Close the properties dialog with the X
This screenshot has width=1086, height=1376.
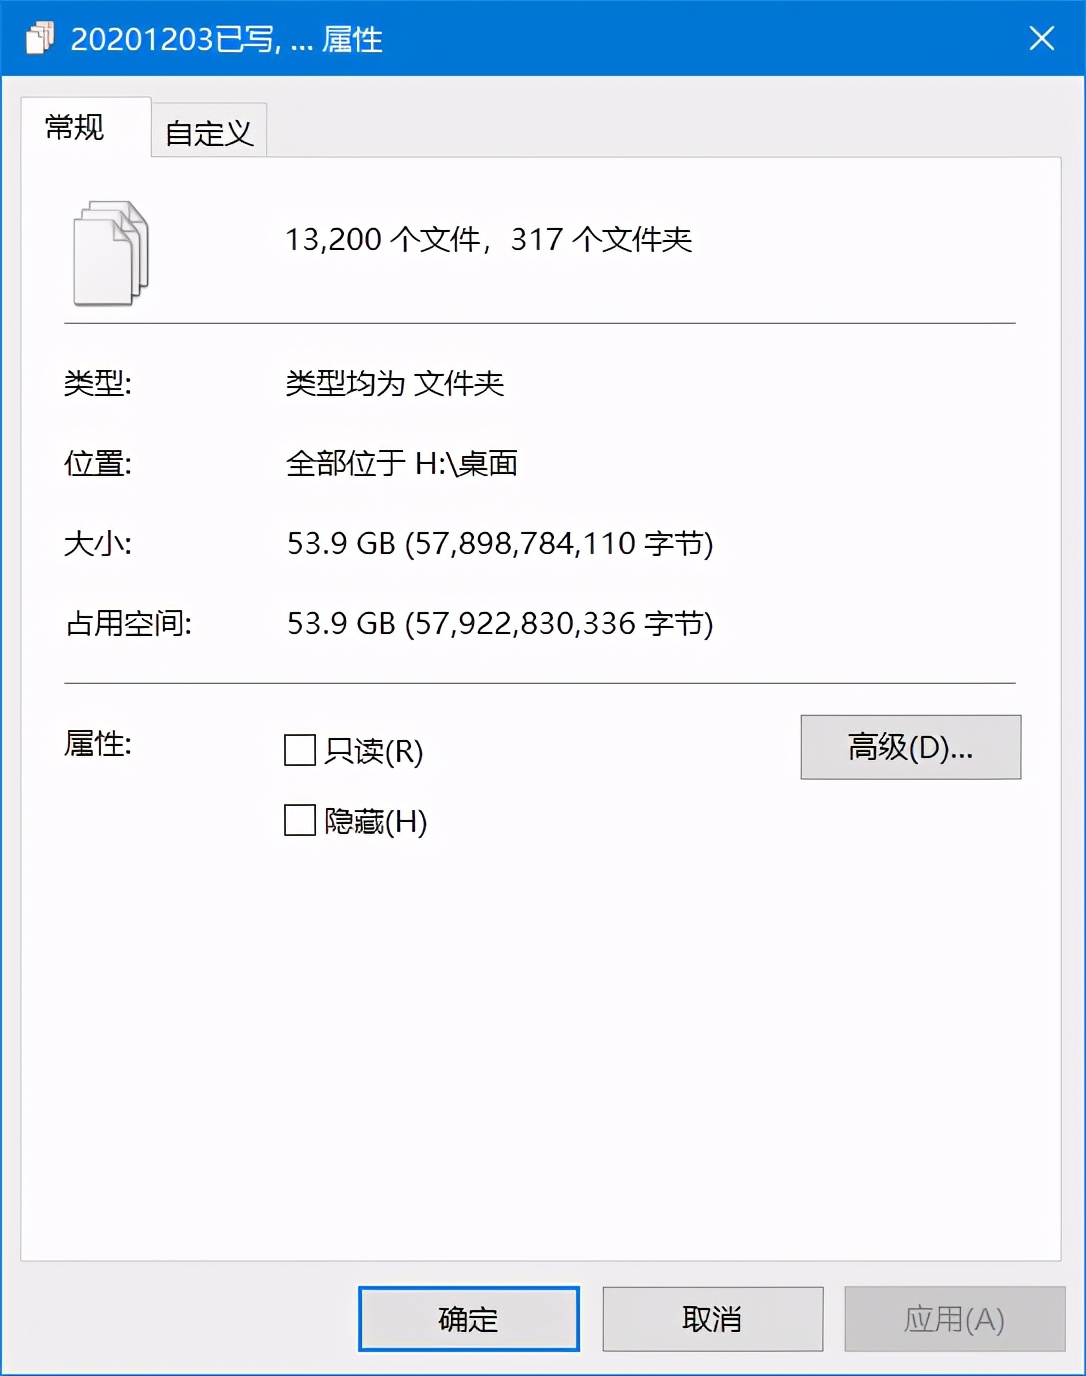click(1042, 38)
